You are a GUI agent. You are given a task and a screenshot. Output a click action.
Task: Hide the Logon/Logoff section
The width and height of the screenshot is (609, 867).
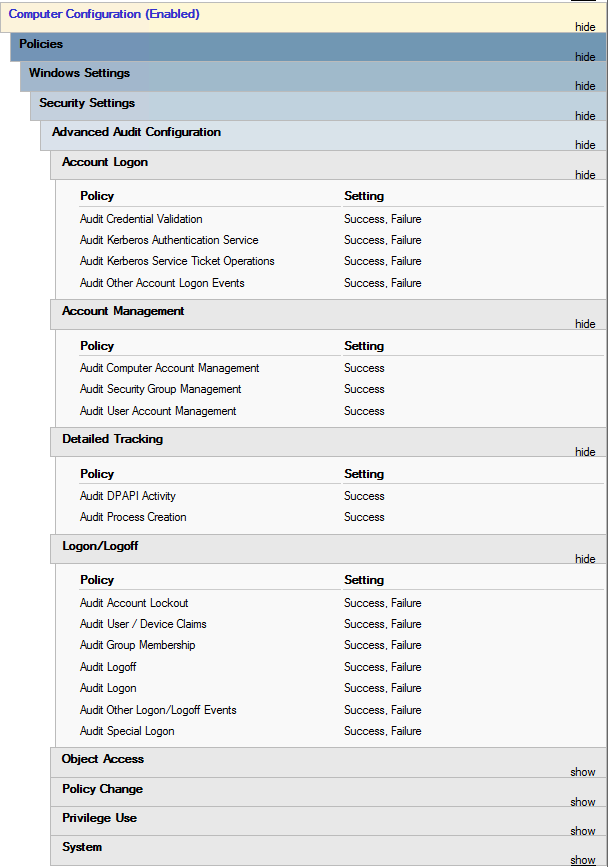click(x=585, y=559)
